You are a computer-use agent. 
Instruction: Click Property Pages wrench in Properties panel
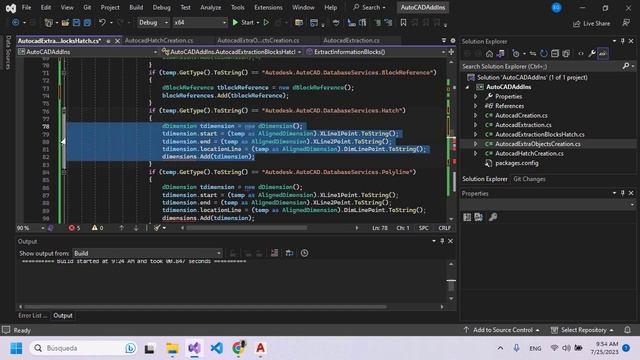pyautogui.click(x=493, y=217)
